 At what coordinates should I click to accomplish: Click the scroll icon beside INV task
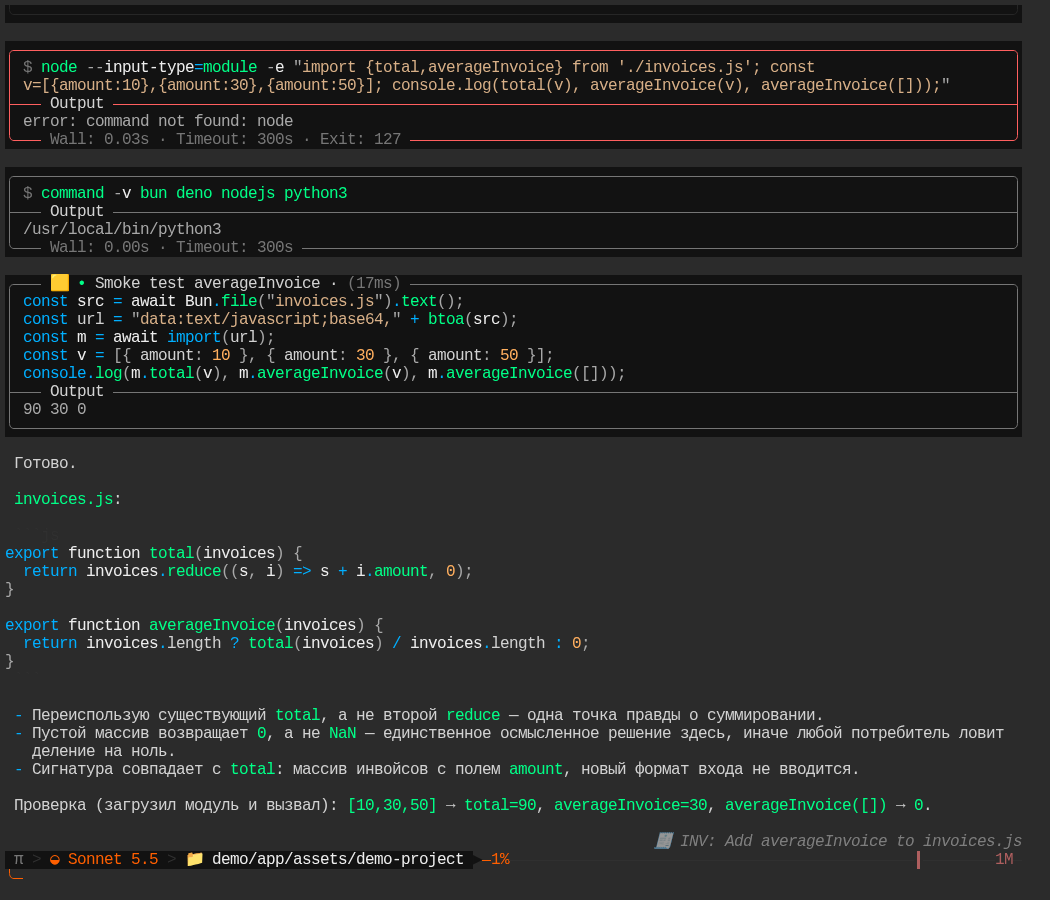point(664,840)
